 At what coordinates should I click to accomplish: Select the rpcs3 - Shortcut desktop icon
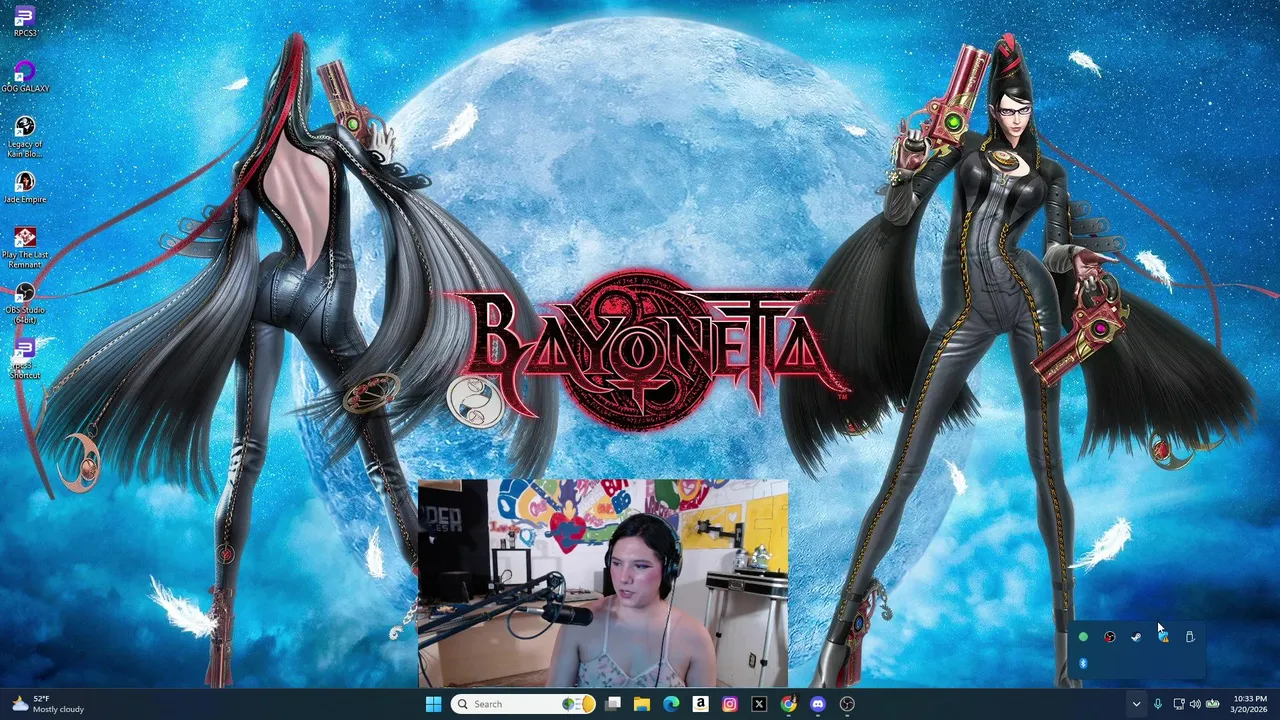coord(25,358)
